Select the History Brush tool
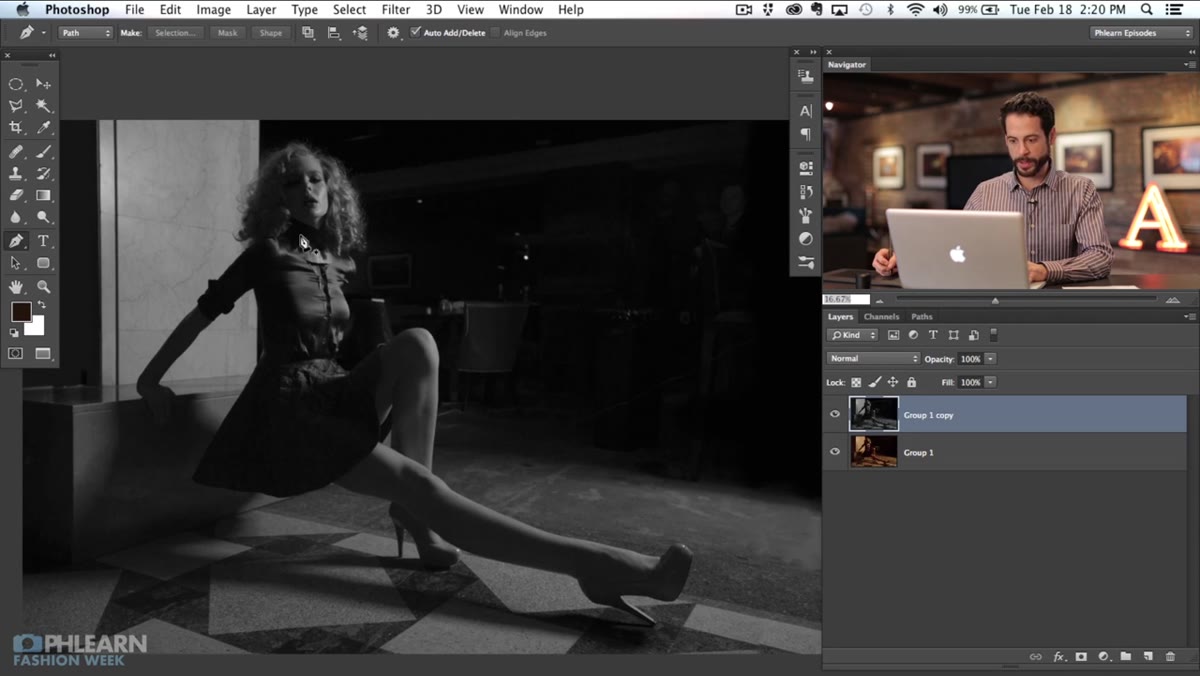 click(x=44, y=174)
